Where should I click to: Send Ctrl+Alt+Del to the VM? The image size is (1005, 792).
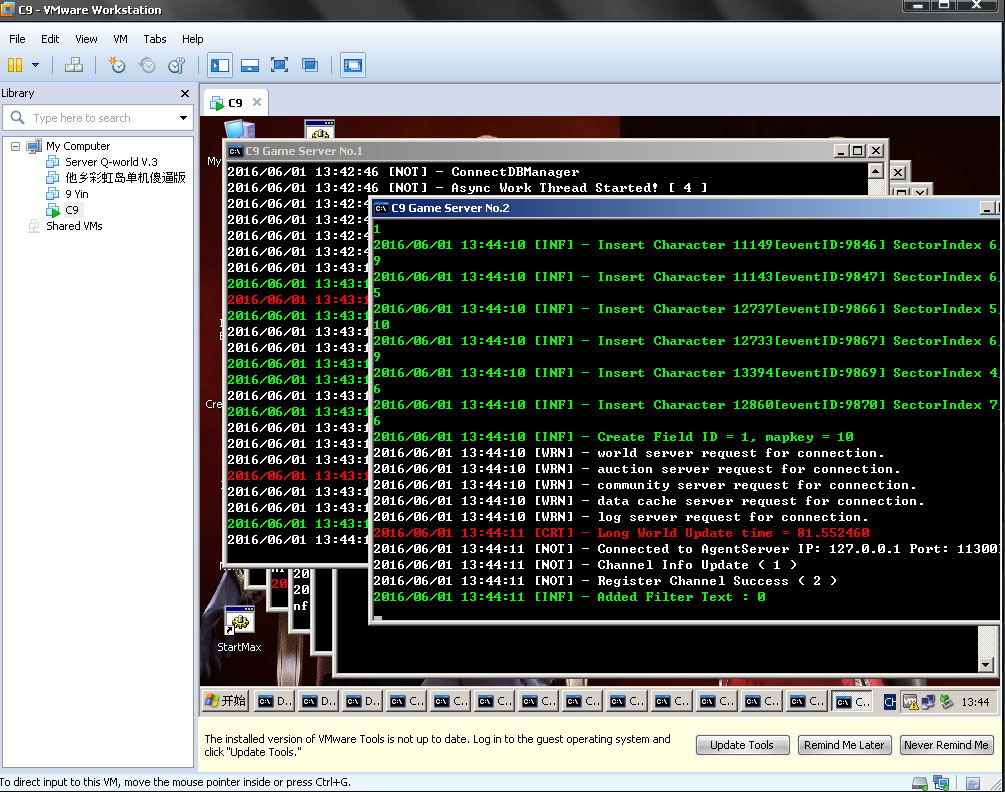74,65
